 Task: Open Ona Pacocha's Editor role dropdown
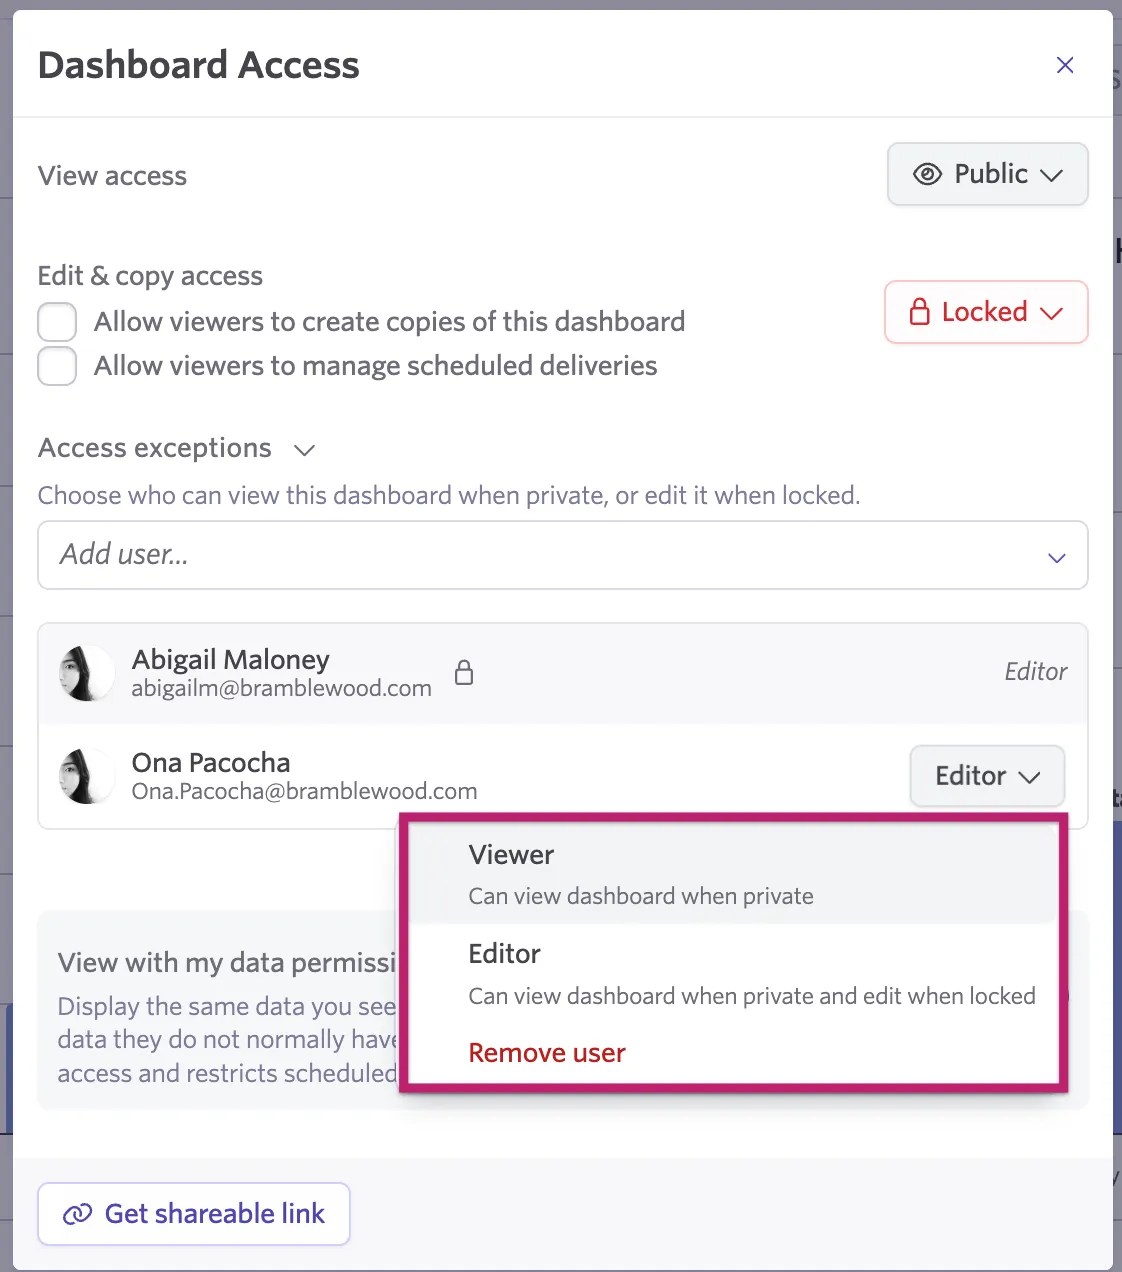[987, 776]
